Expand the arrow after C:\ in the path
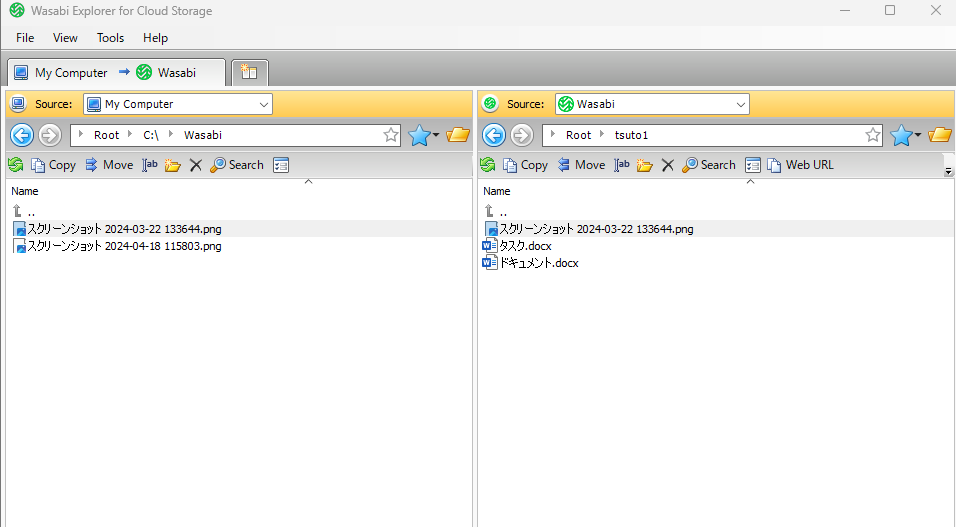This screenshot has height=527, width=956. pos(170,134)
